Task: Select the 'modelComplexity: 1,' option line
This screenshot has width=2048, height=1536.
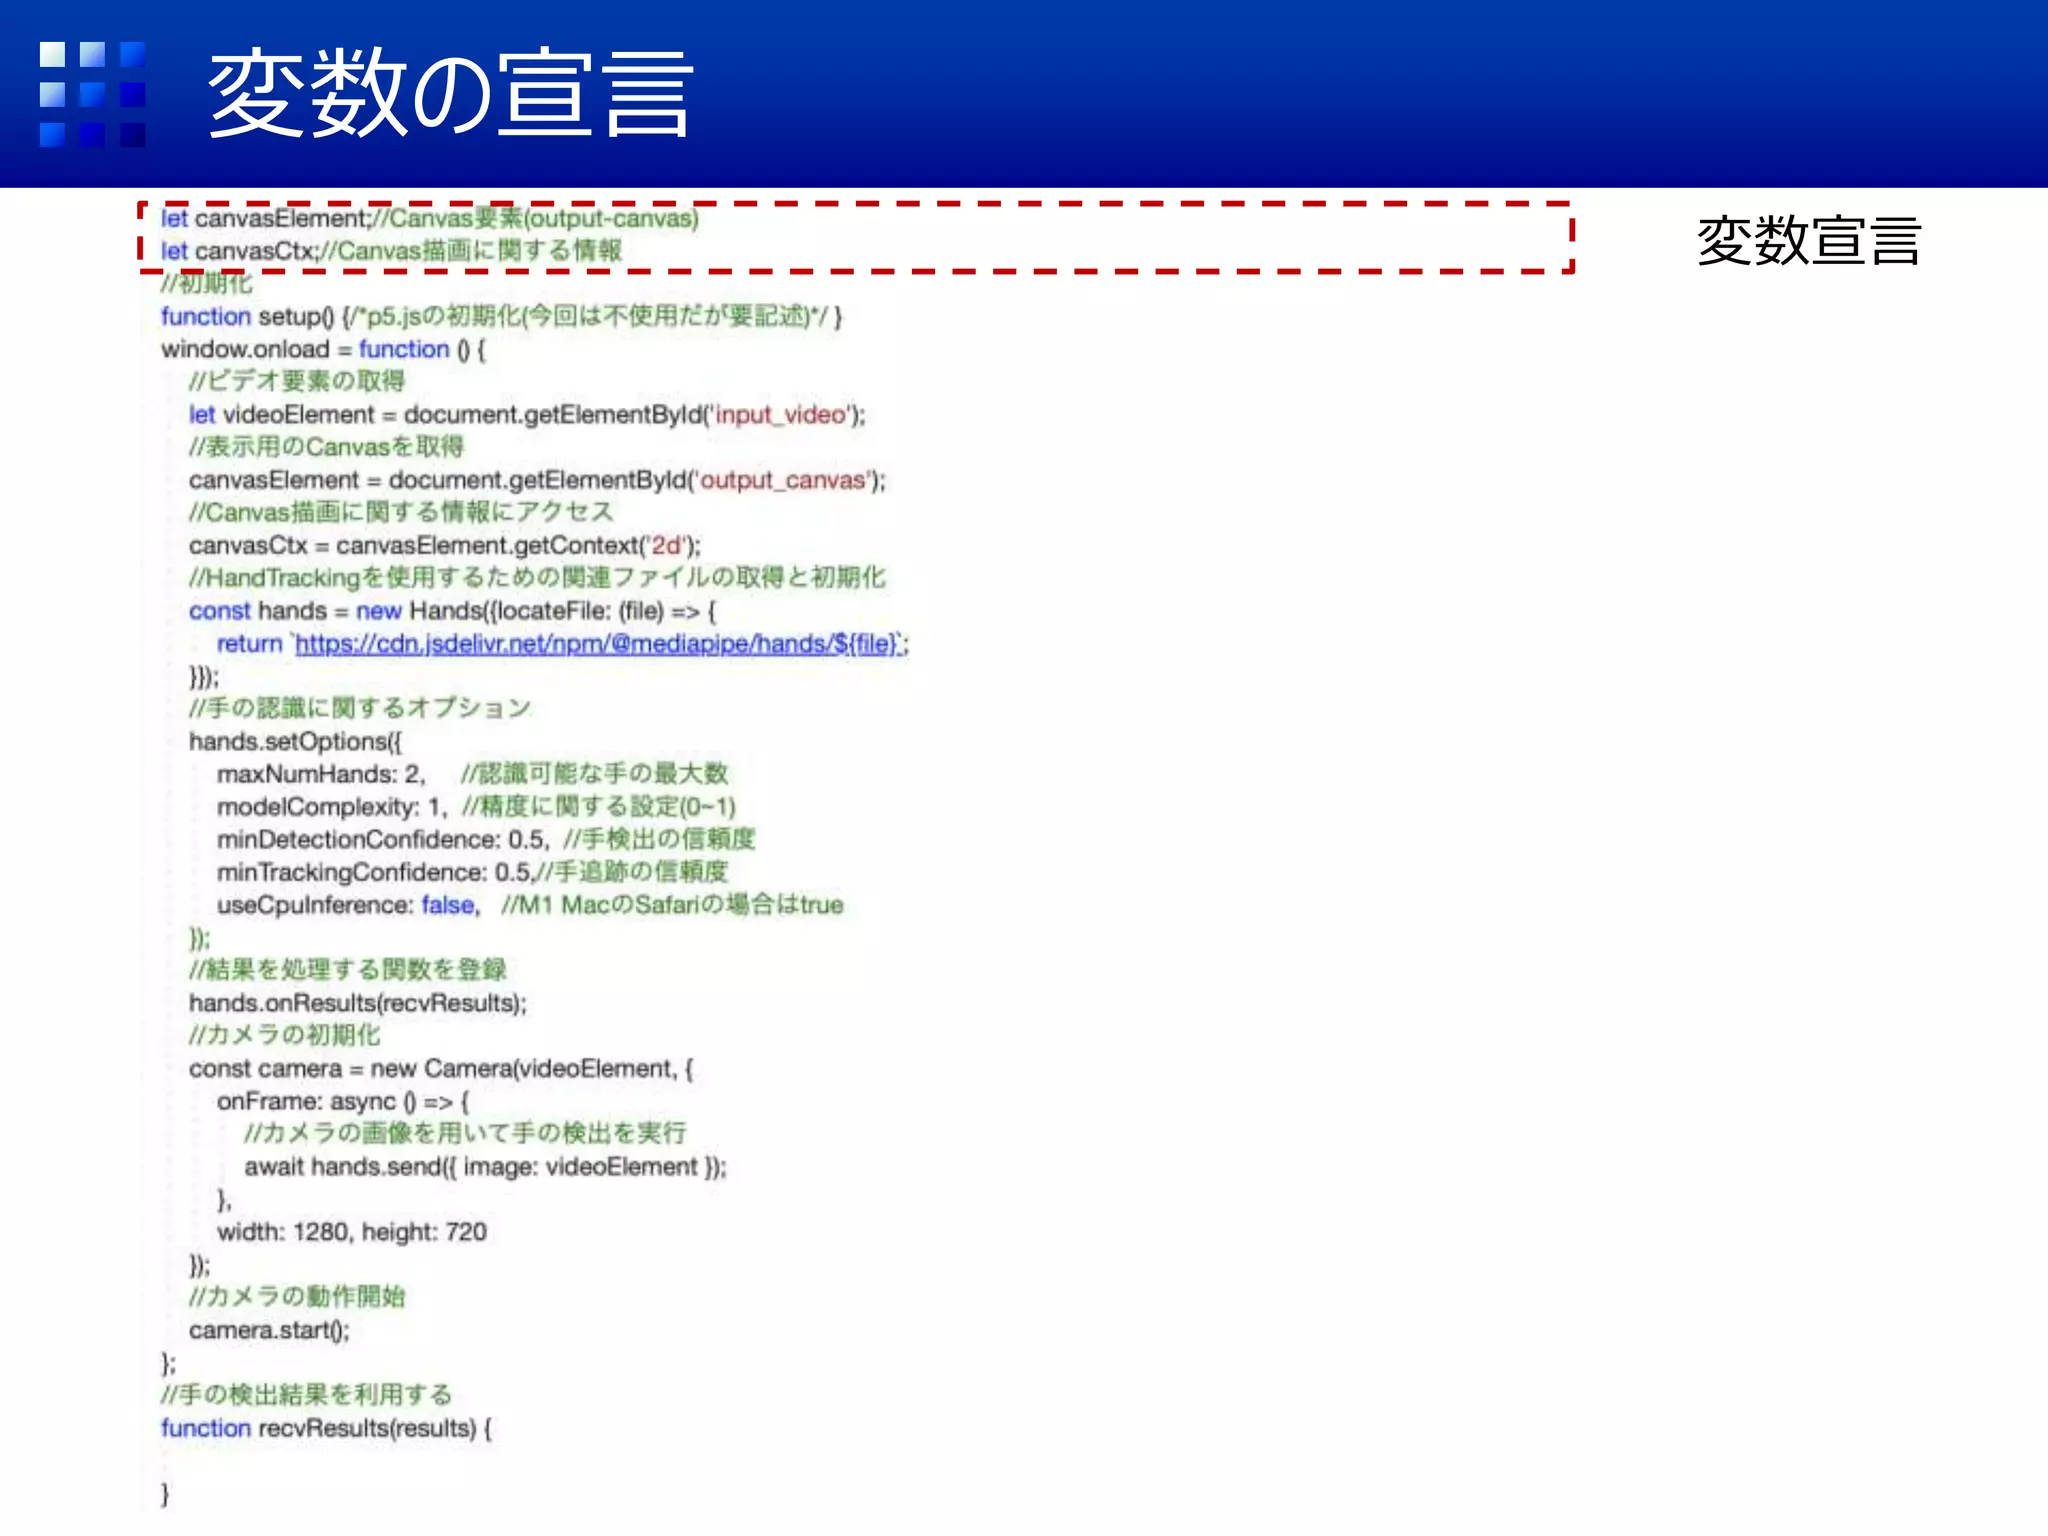Action: click(476, 807)
